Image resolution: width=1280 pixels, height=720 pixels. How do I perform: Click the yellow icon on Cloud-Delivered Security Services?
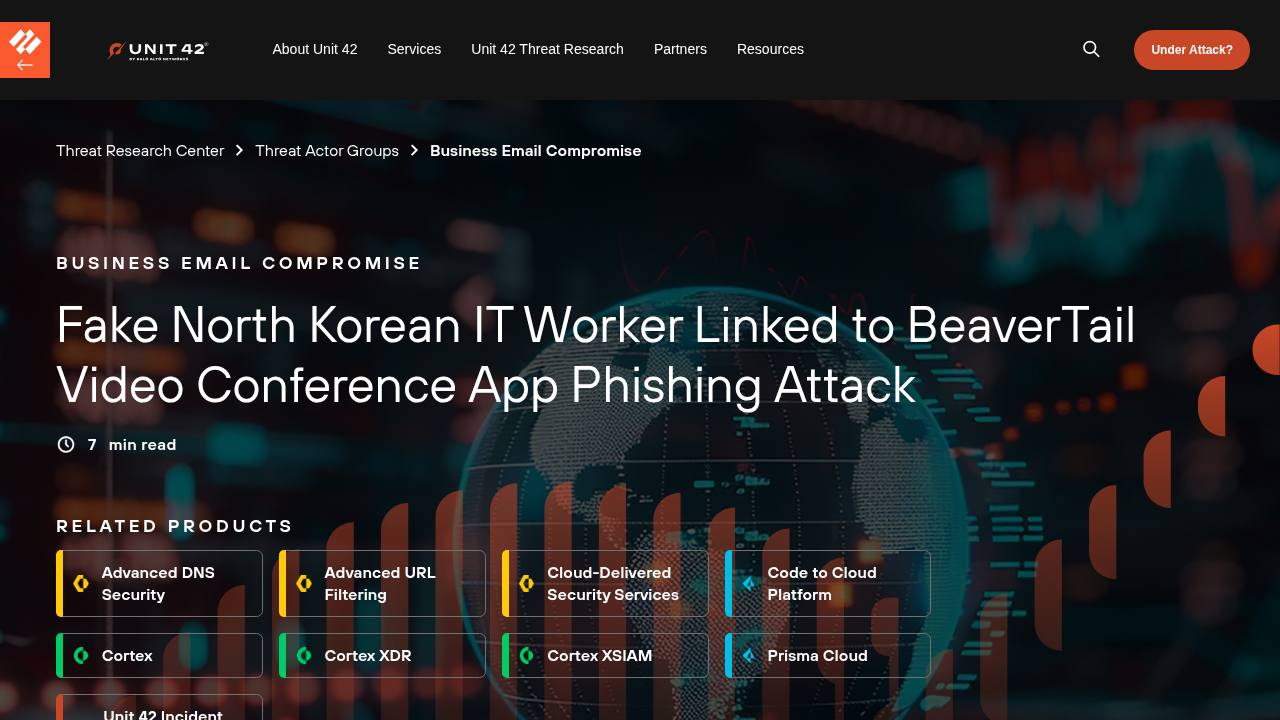click(527, 583)
